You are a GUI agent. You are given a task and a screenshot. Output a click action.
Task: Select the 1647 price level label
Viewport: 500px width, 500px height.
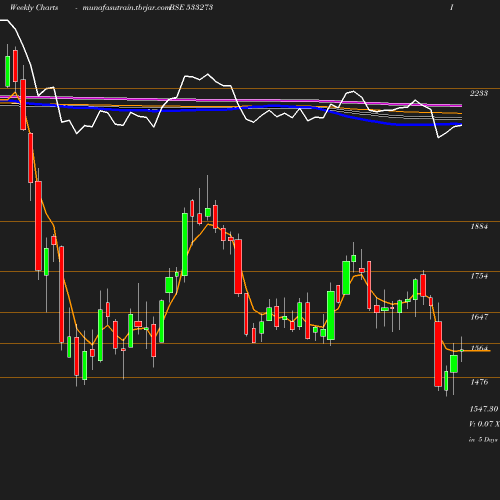point(479,317)
